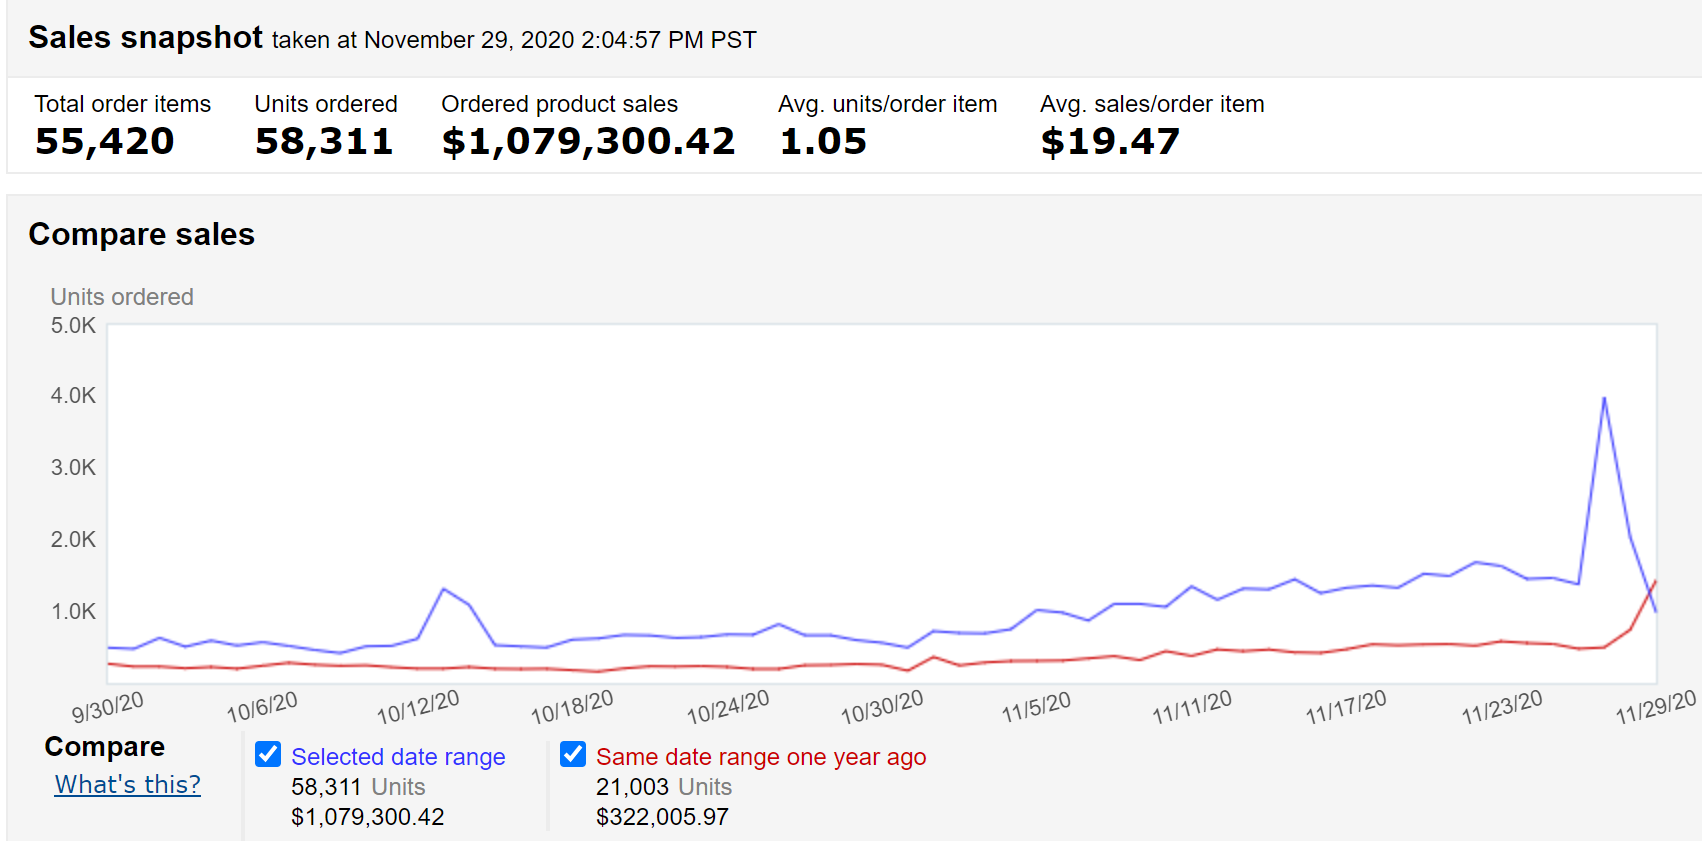1702x850 pixels.
Task: Click the 1.05 Avg. units/order item value
Action: pos(823,141)
